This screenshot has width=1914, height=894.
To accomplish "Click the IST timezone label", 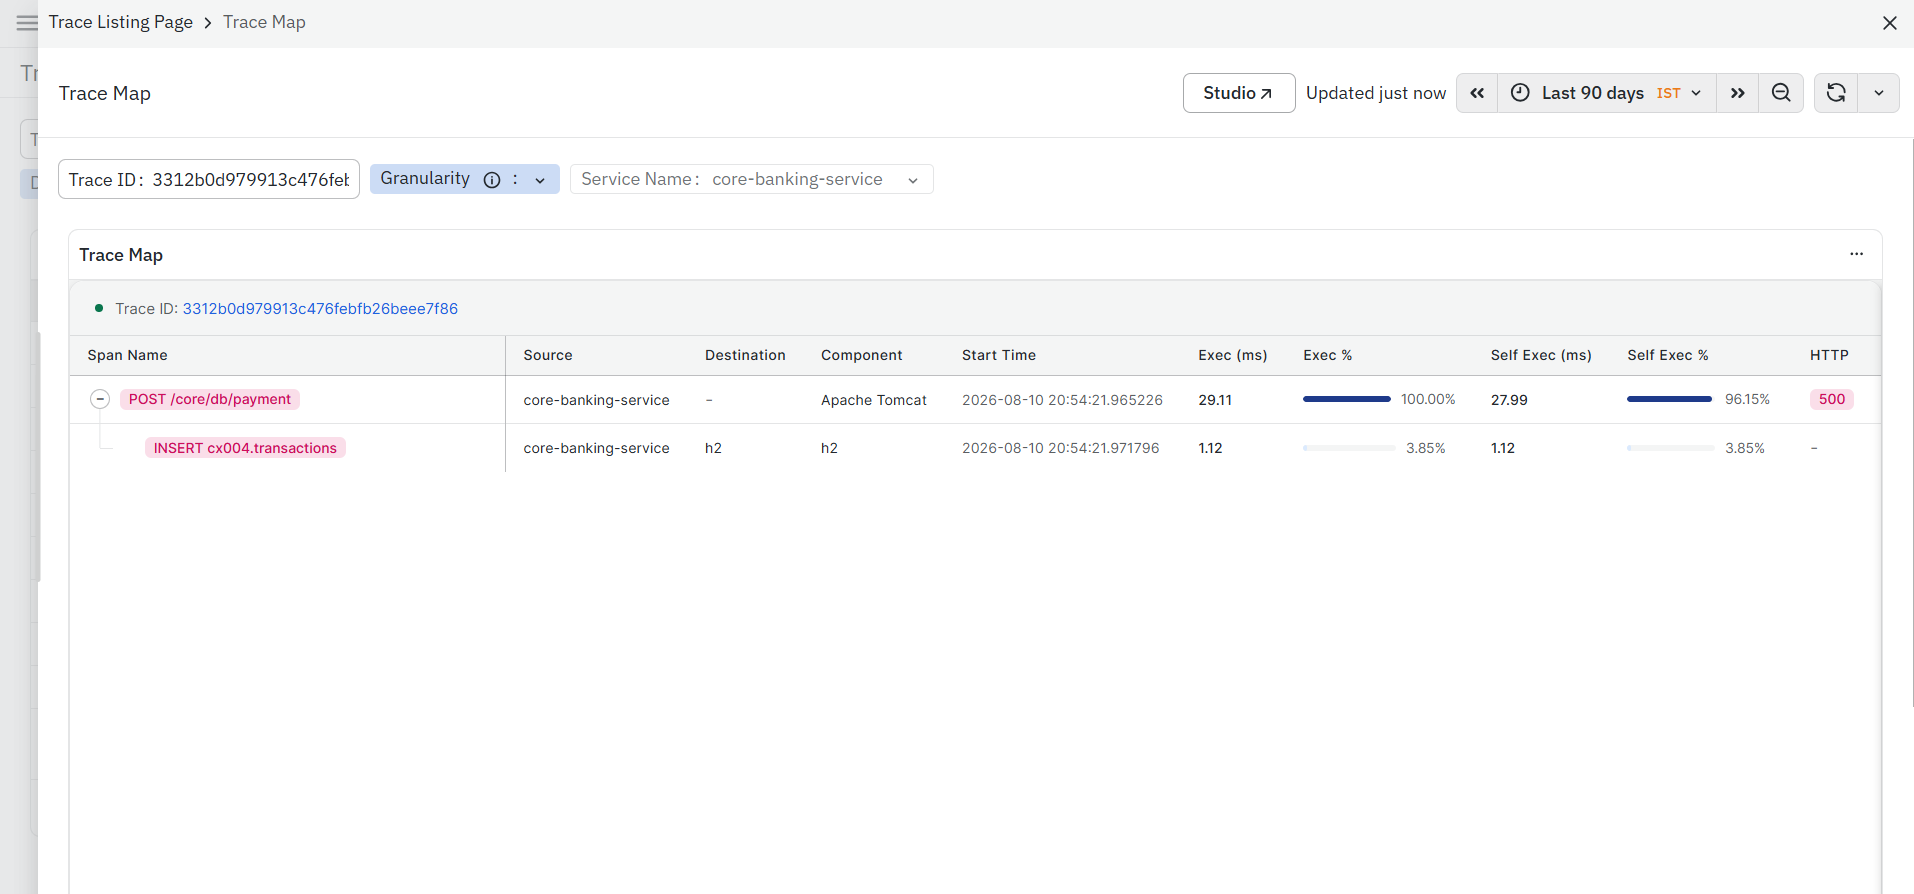I will pyautogui.click(x=1668, y=93).
